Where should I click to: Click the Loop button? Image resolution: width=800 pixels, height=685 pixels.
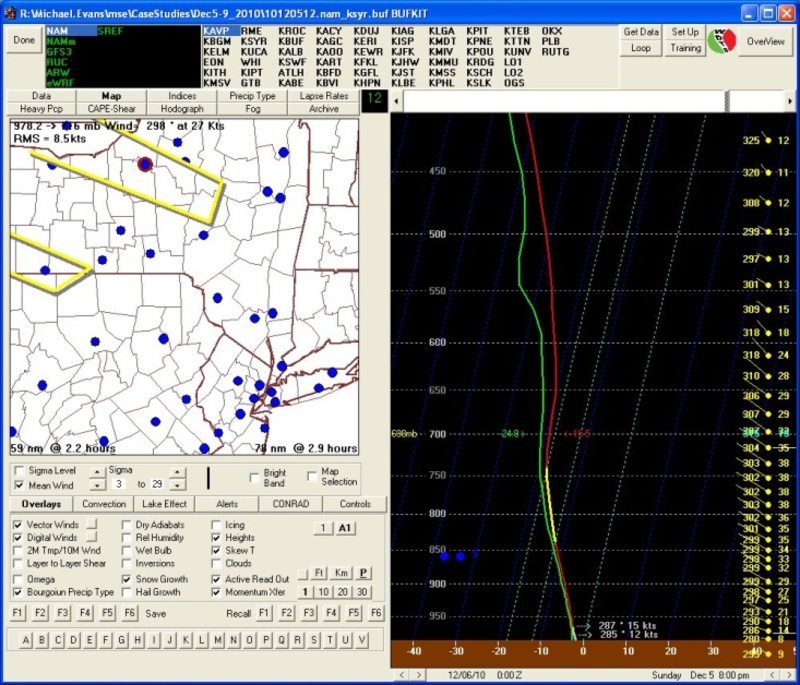[641, 48]
